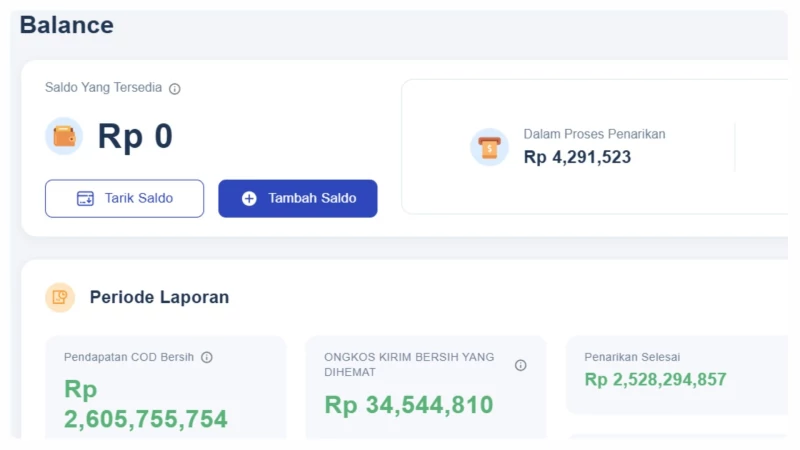Screen dimensions: 800x450
Task: Open the Pendapatan COD Bersih info tooltip icon
Action: (x=207, y=357)
